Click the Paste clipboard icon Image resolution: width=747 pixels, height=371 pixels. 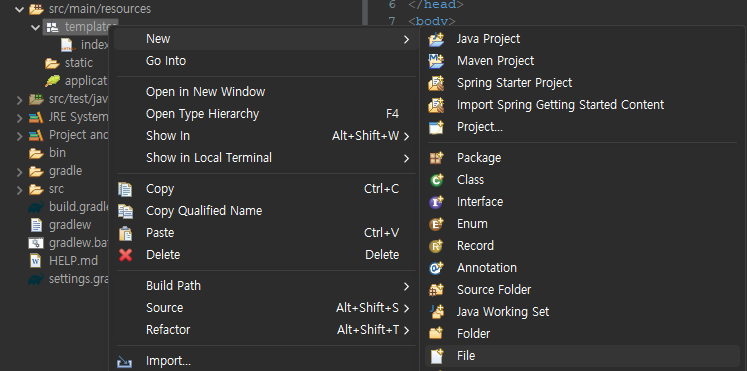pyautogui.click(x=125, y=233)
